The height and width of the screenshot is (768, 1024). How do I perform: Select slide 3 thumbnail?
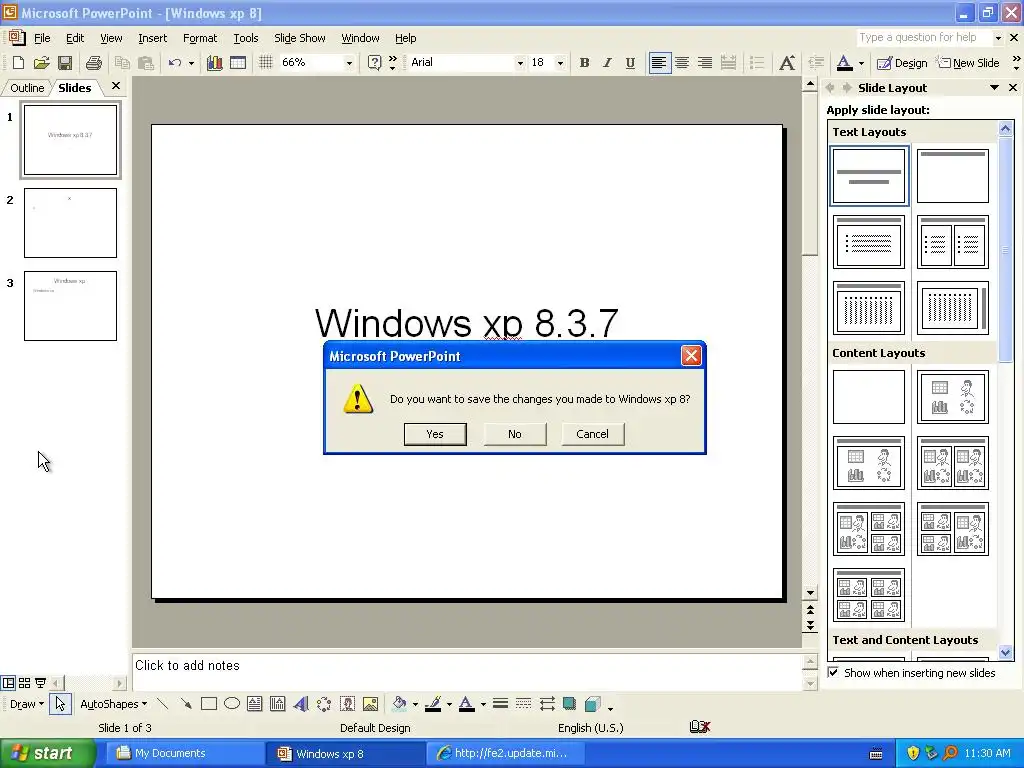tap(71, 306)
